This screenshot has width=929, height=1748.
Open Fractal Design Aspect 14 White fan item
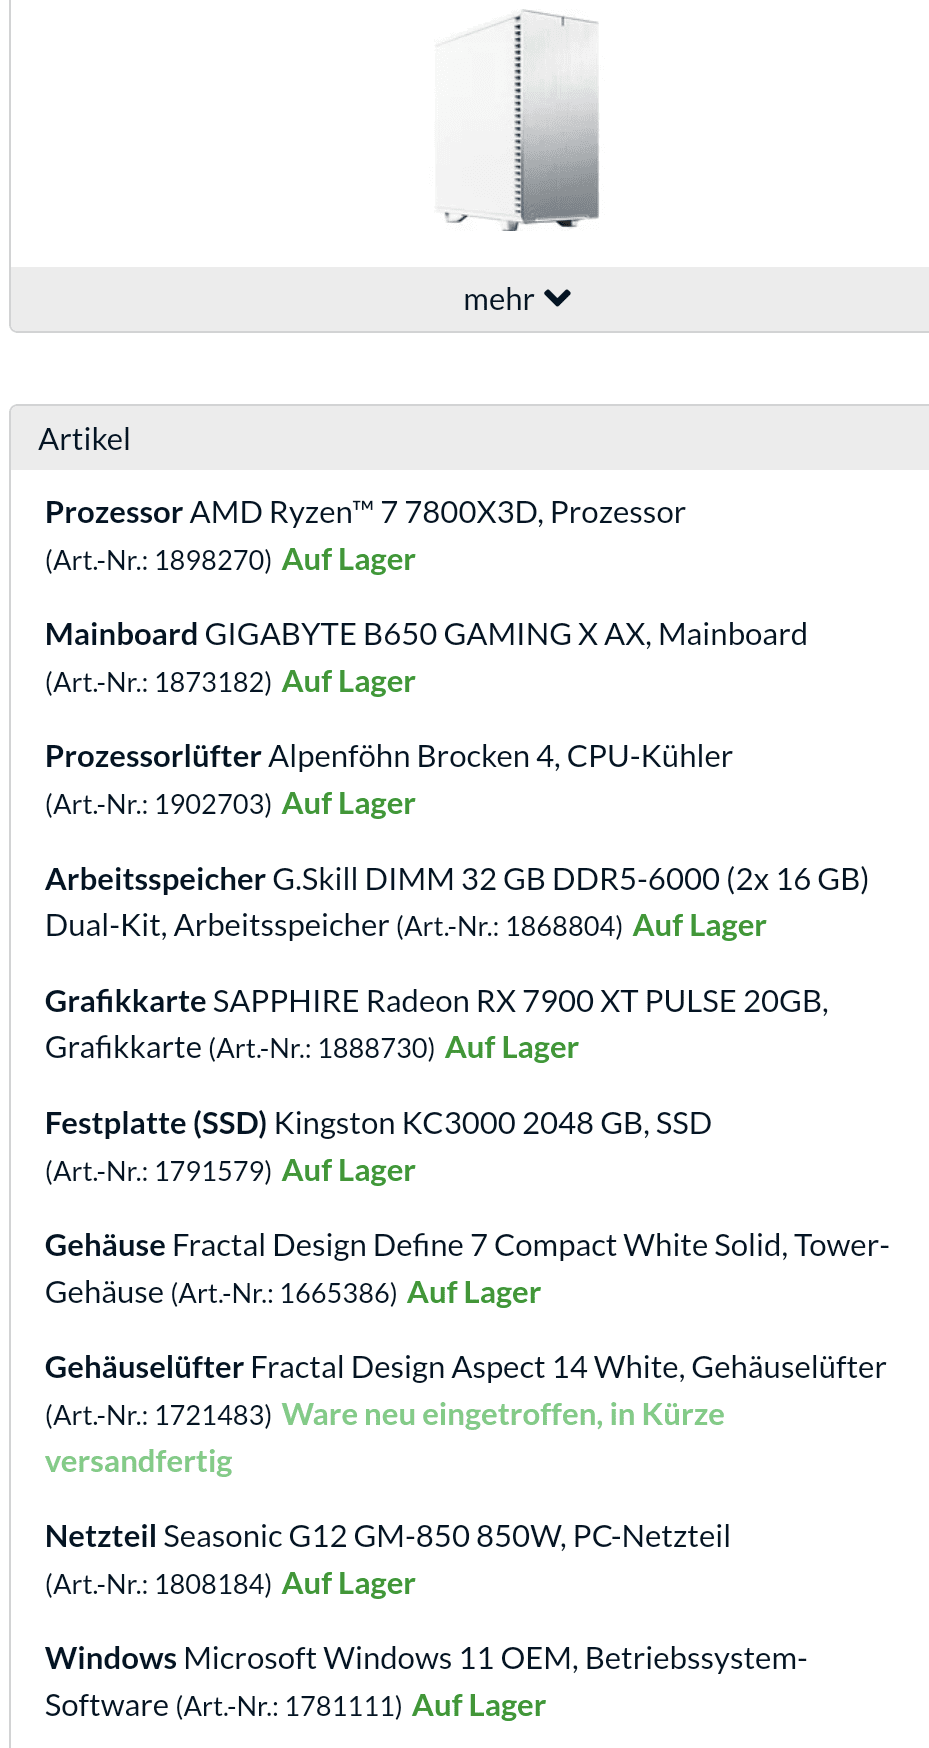(568, 1367)
